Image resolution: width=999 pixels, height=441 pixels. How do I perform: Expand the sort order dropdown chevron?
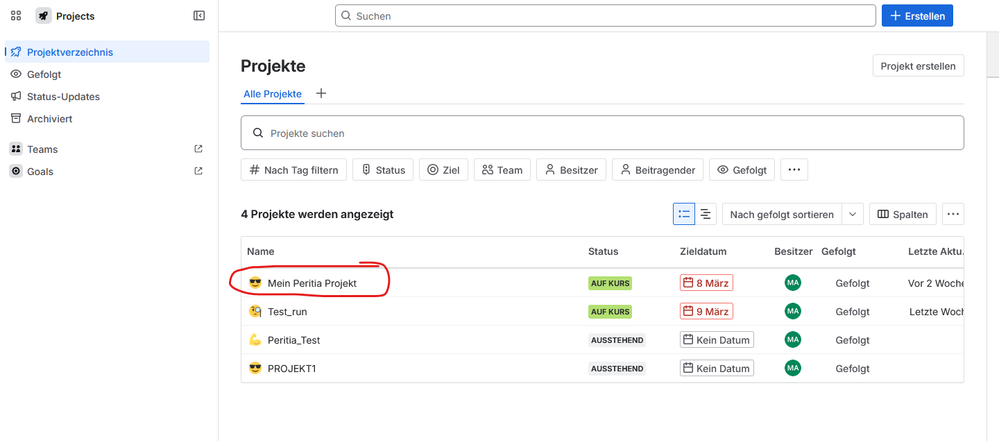pyautogui.click(x=852, y=214)
